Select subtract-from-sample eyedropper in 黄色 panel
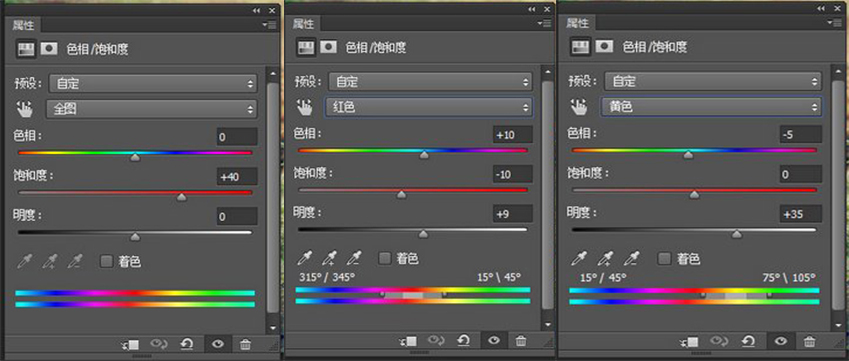The image size is (849, 361). point(630,258)
